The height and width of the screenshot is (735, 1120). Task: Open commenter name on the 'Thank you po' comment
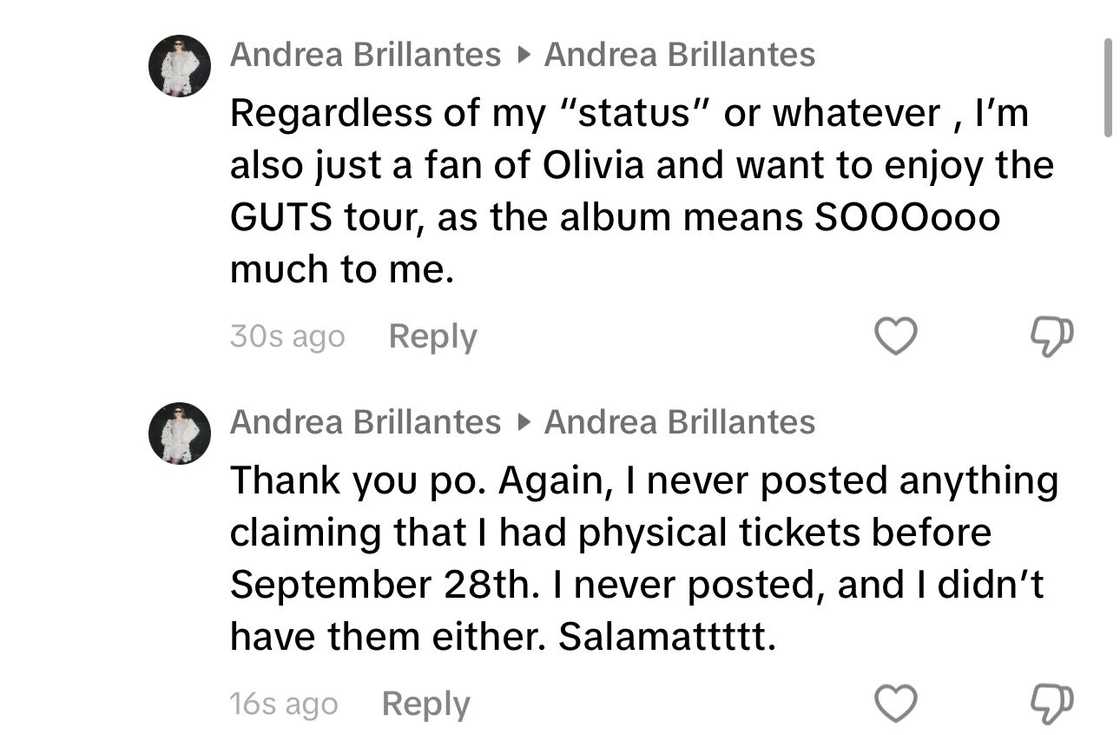point(365,423)
